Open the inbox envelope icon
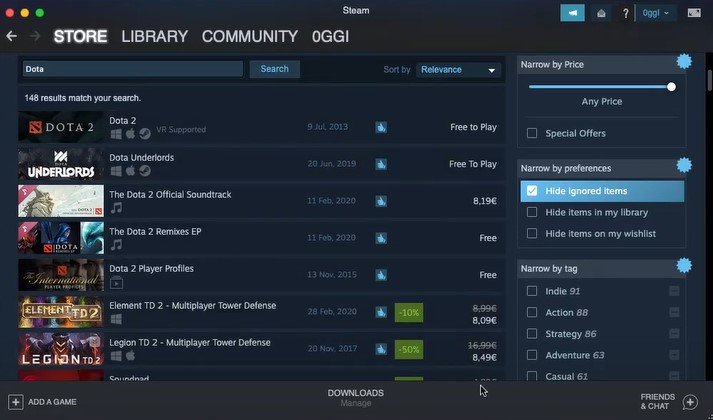Viewport: 713px width, 420px height. click(x=601, y=13)
